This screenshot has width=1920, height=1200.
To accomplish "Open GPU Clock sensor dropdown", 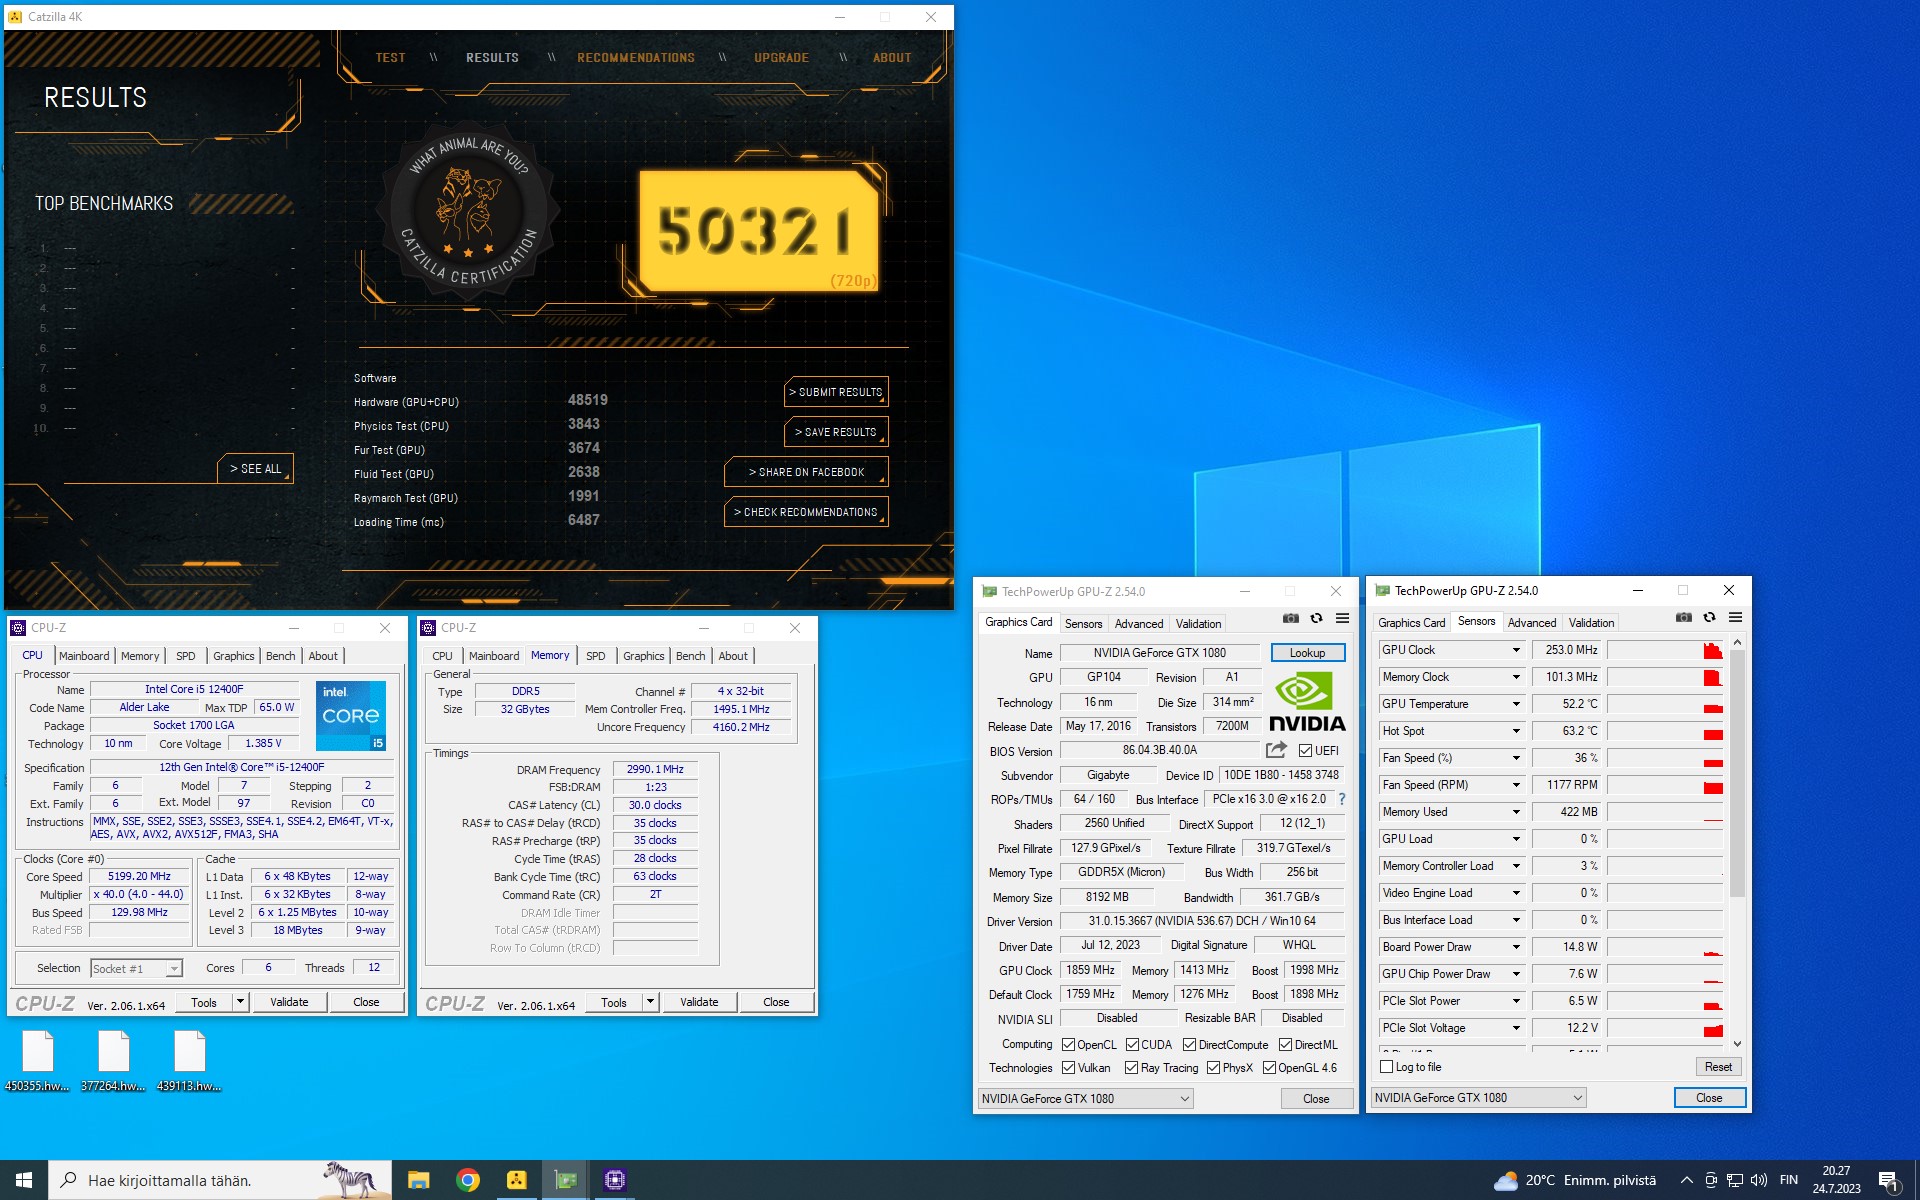I will 1516,650.
